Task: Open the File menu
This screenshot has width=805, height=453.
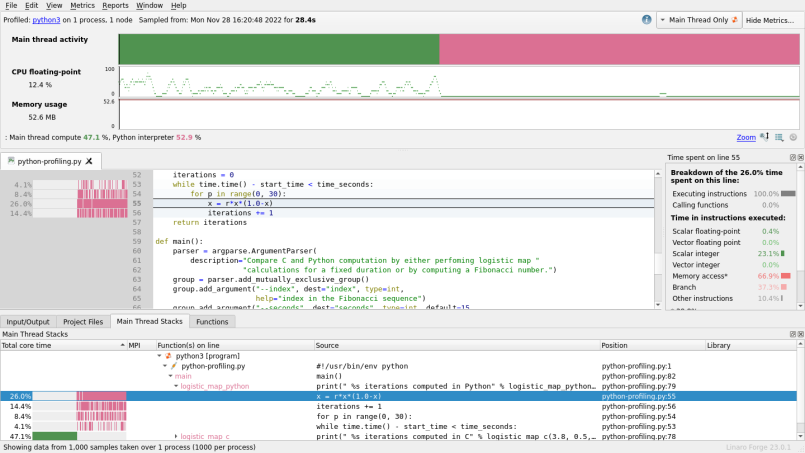Action: click(11, 5)
